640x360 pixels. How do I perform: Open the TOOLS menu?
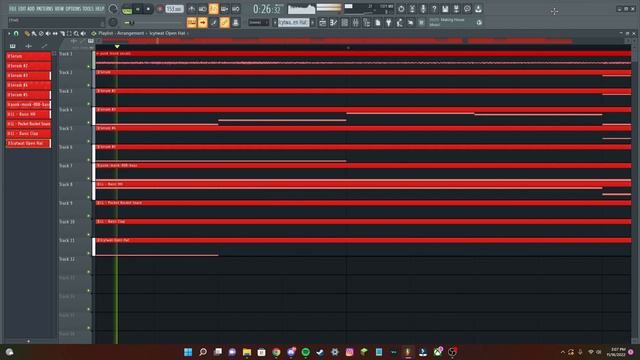(x=88, y=9)
